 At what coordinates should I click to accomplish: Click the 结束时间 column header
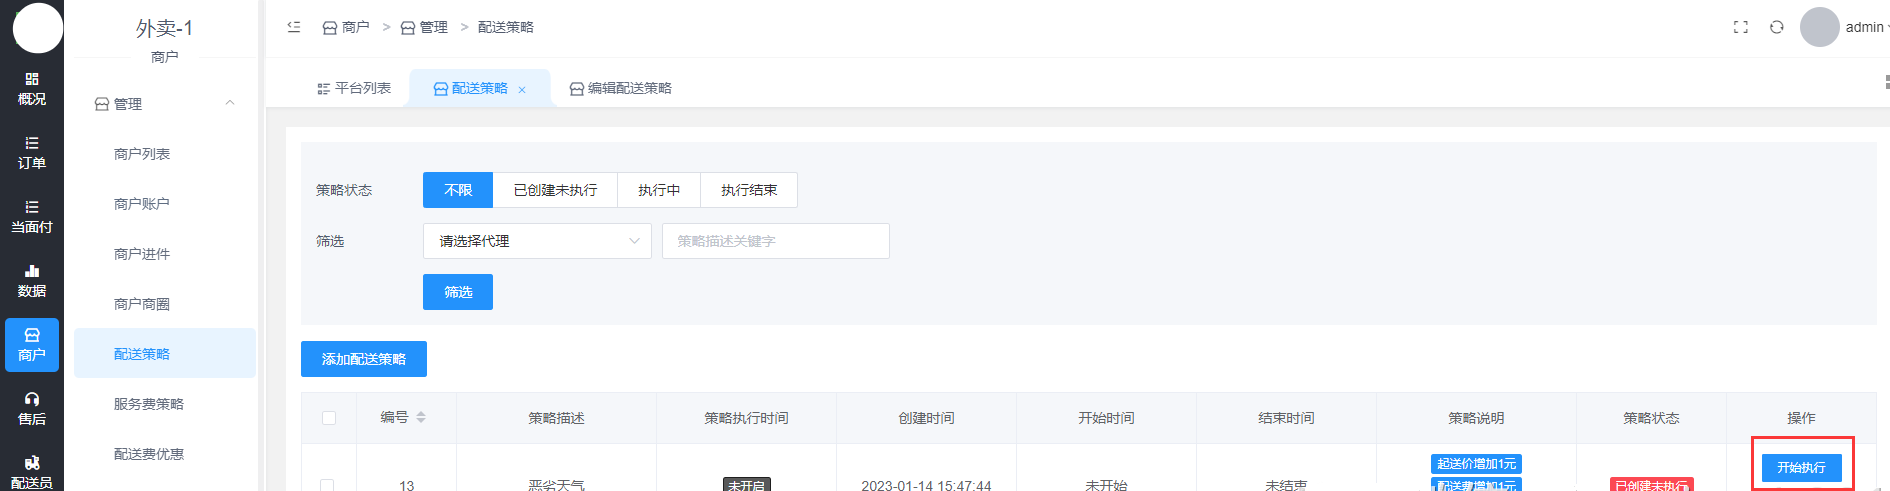point(1286,418)
